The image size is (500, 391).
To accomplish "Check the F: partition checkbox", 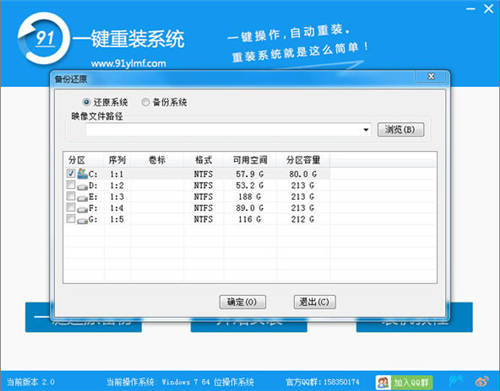I will (x=70, y=207).
